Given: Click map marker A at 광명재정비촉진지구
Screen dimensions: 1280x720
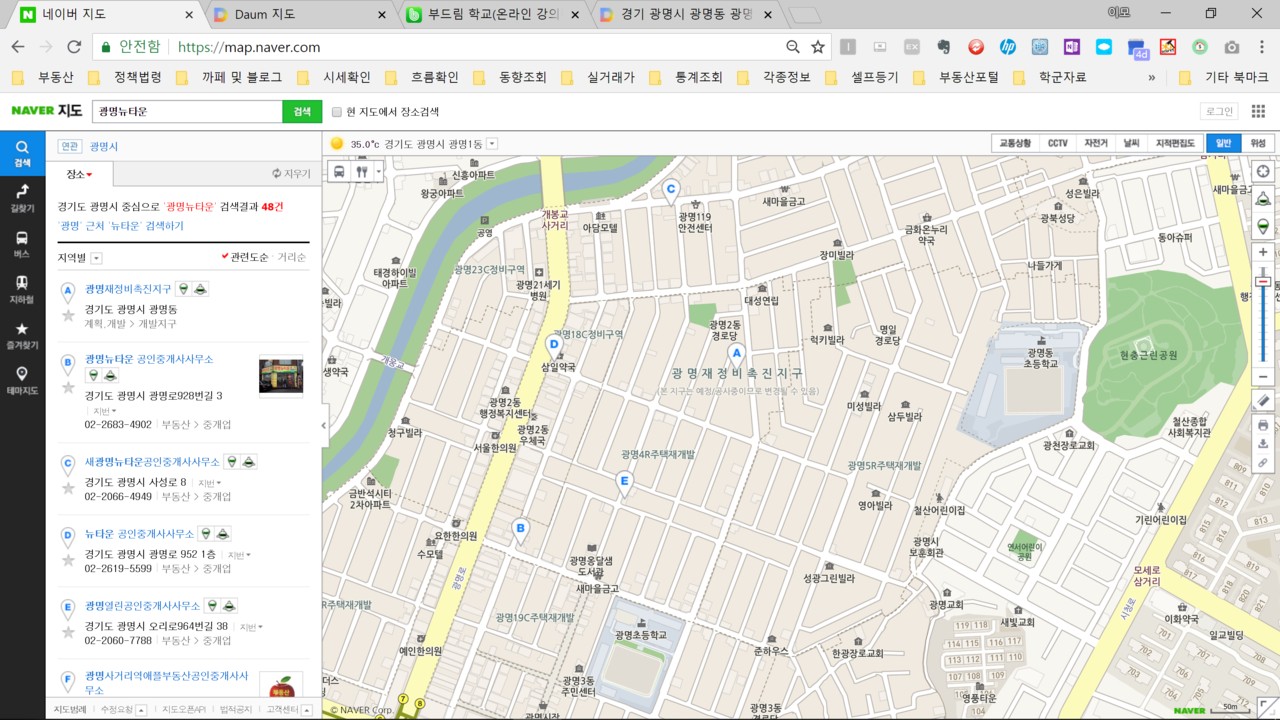Looking at the screenshot, I should [x=736, y=355].
